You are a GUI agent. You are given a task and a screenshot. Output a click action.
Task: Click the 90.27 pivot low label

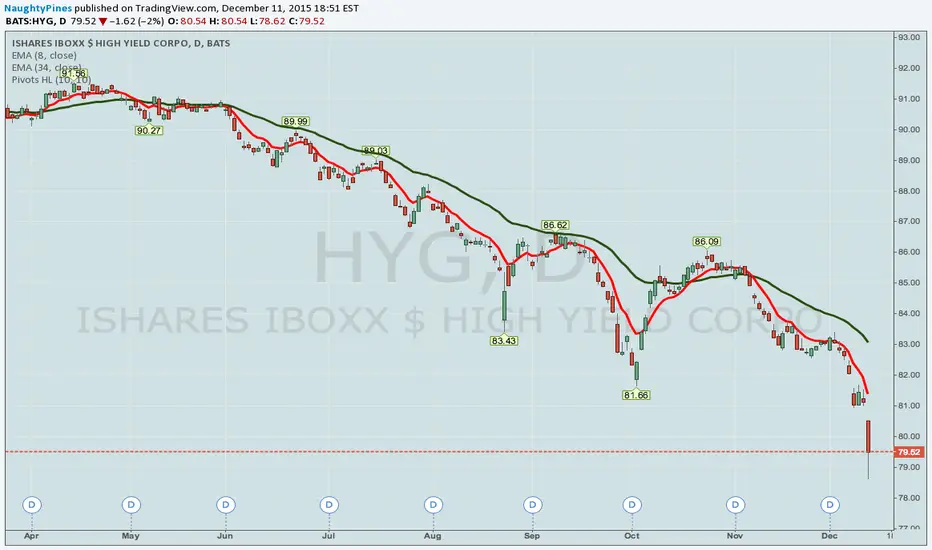click(149, 130)
